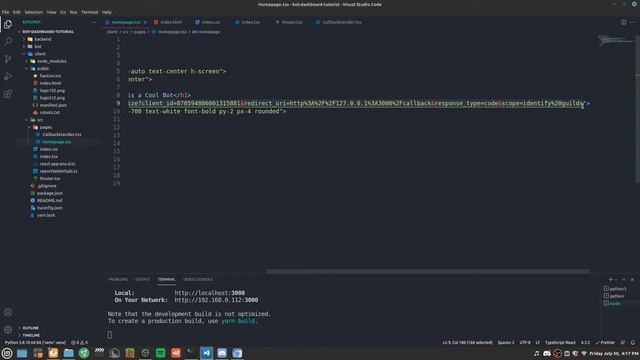
Task: Open the 192.168.0.112:3000 network link
Action: click(216, 300)
